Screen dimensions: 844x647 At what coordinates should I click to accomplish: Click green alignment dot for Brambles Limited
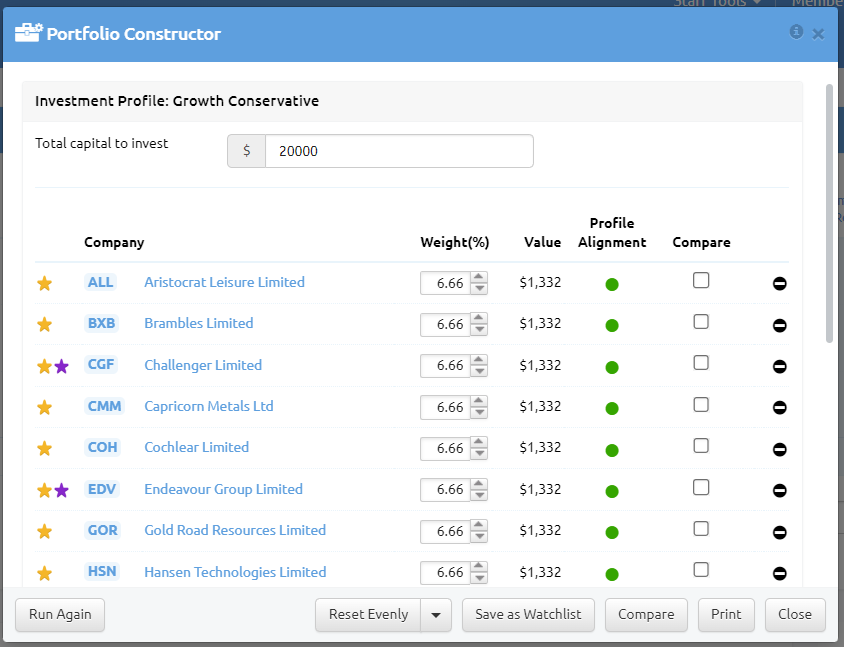[x=612, y=325]
